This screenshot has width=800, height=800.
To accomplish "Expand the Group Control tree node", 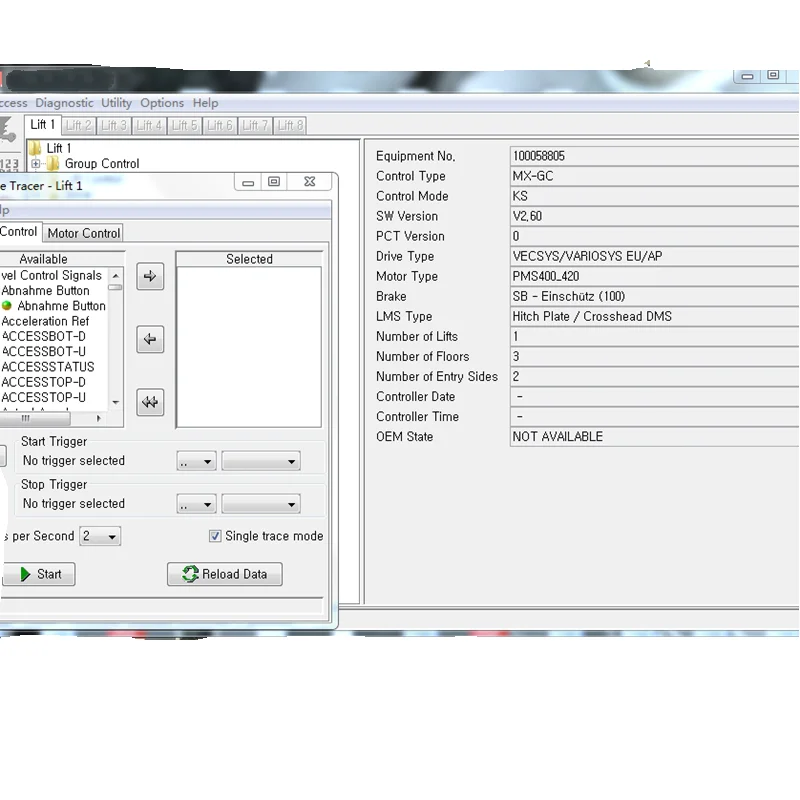I will (35, 164).
